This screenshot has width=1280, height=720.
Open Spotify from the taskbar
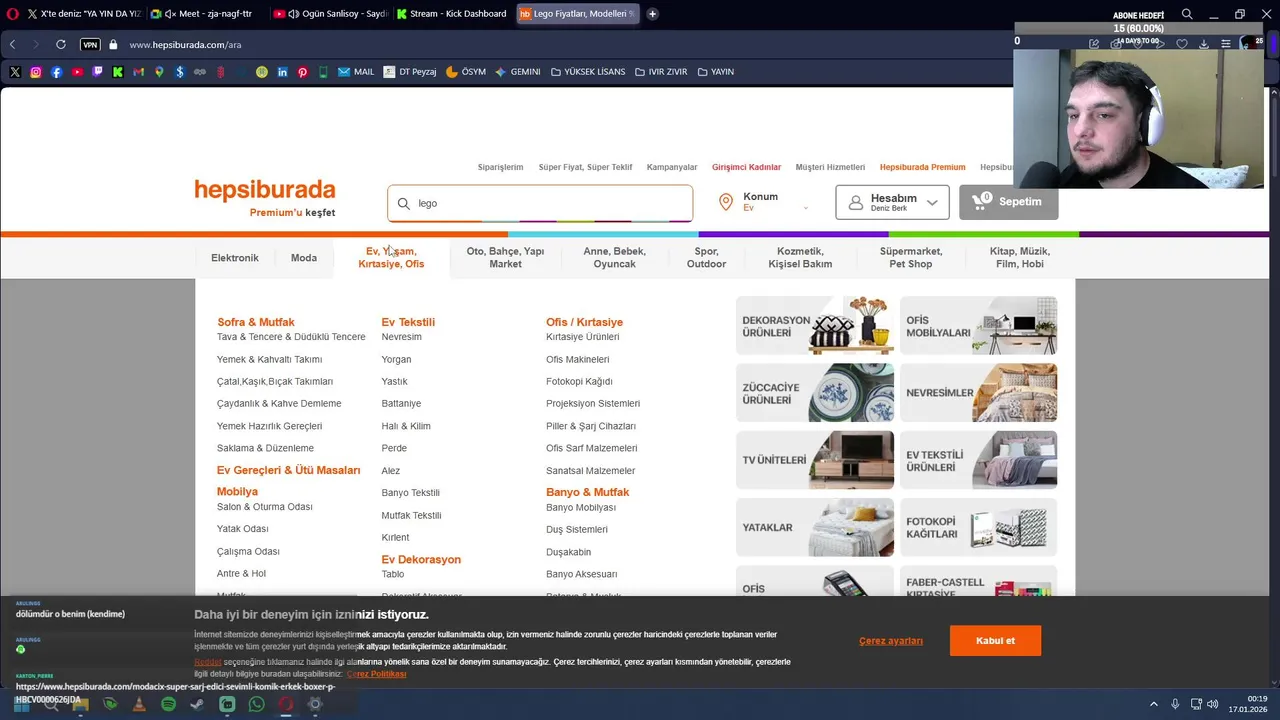point(168,704)
